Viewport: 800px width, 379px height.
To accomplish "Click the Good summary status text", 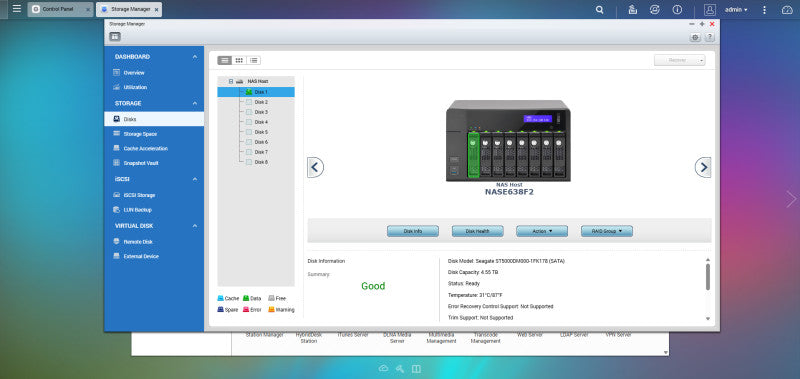I will (x=373, y=286).
